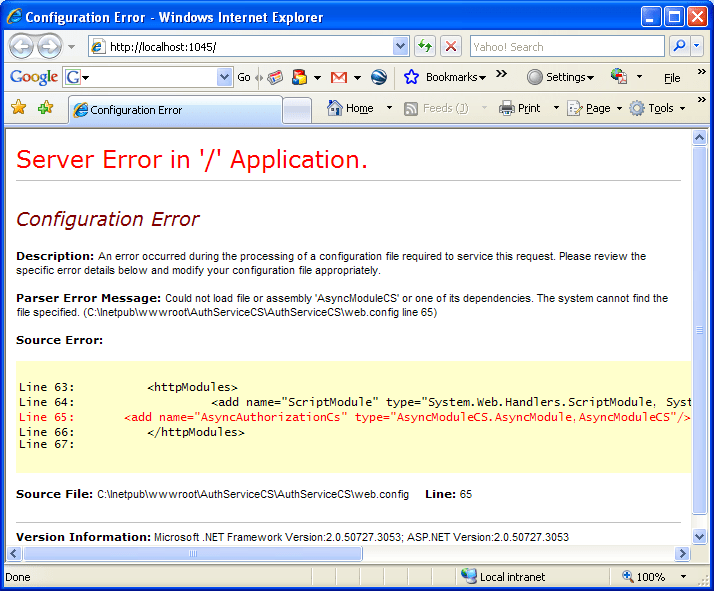Expand the menu bar overflow chevron beside File
Viewport: 714px width, 591px height.
coord(702,71)
